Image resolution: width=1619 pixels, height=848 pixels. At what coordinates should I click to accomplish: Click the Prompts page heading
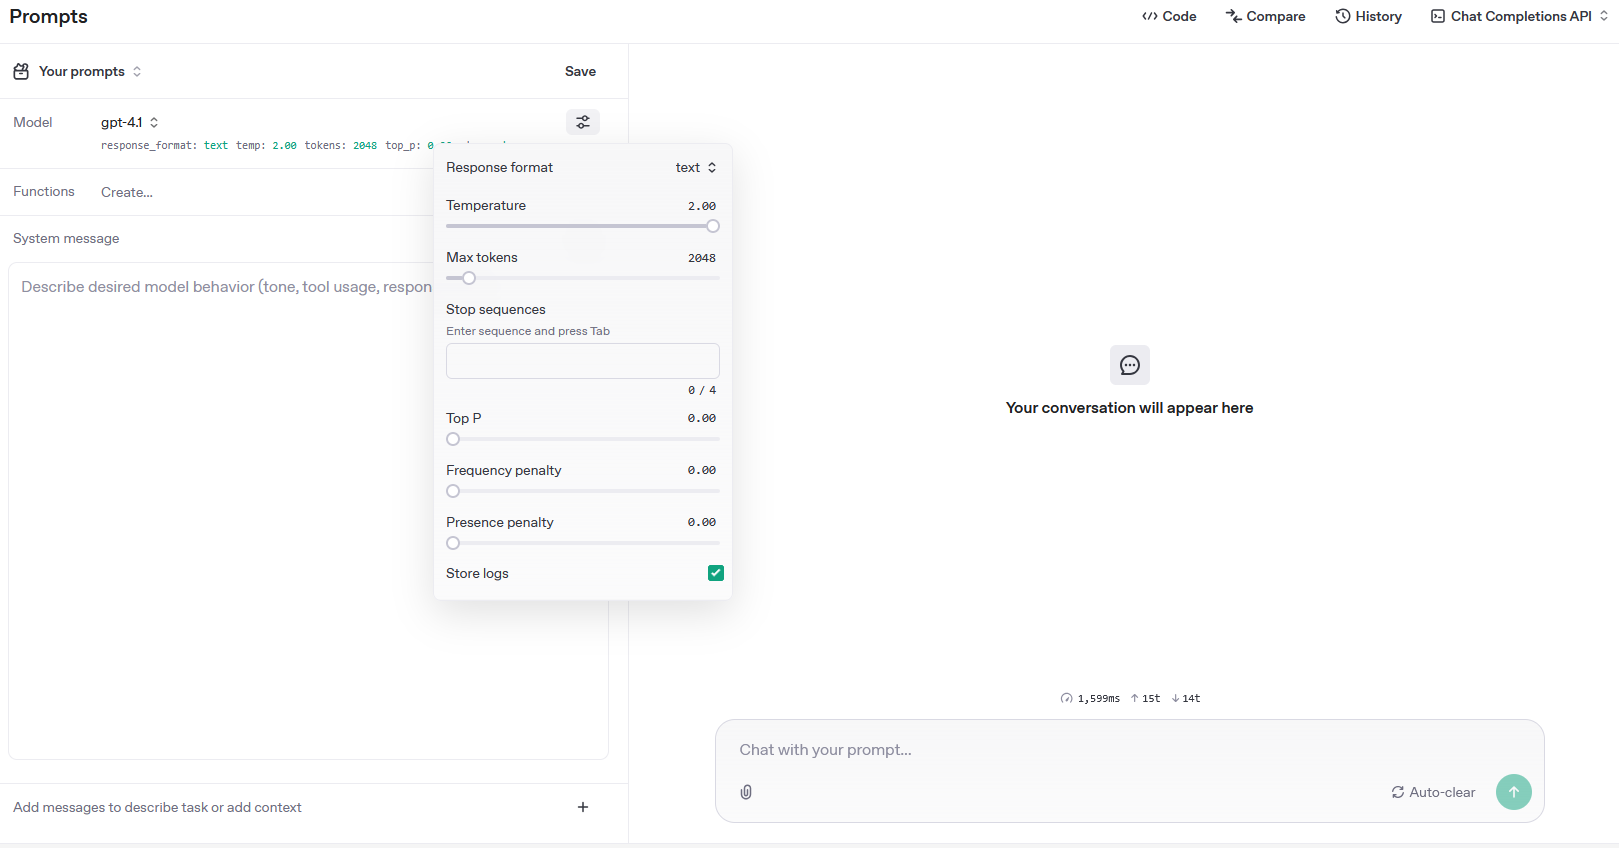click(x=48, y=16)
